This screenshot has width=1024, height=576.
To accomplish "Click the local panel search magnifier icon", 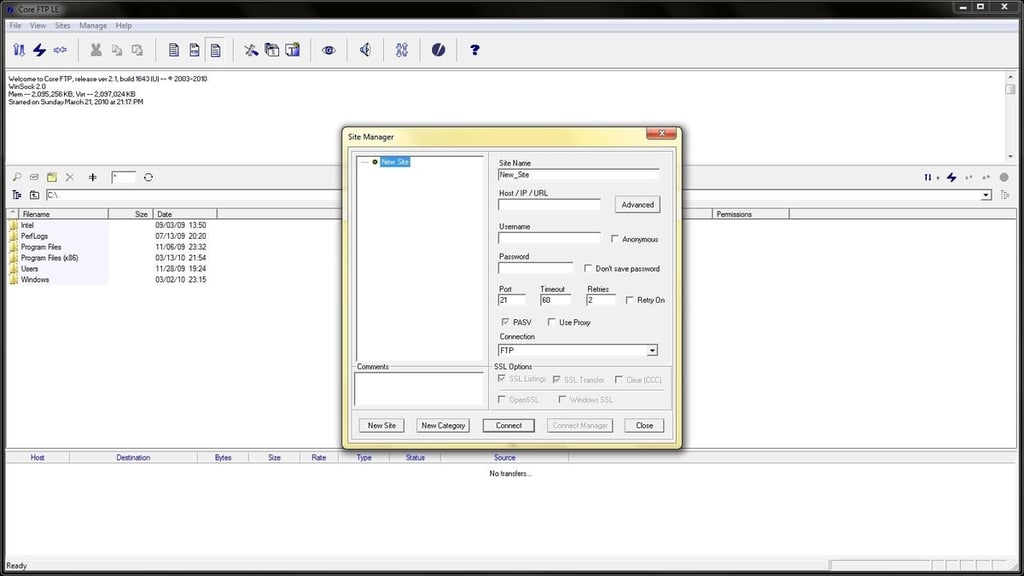I will (x=17, y=177).
